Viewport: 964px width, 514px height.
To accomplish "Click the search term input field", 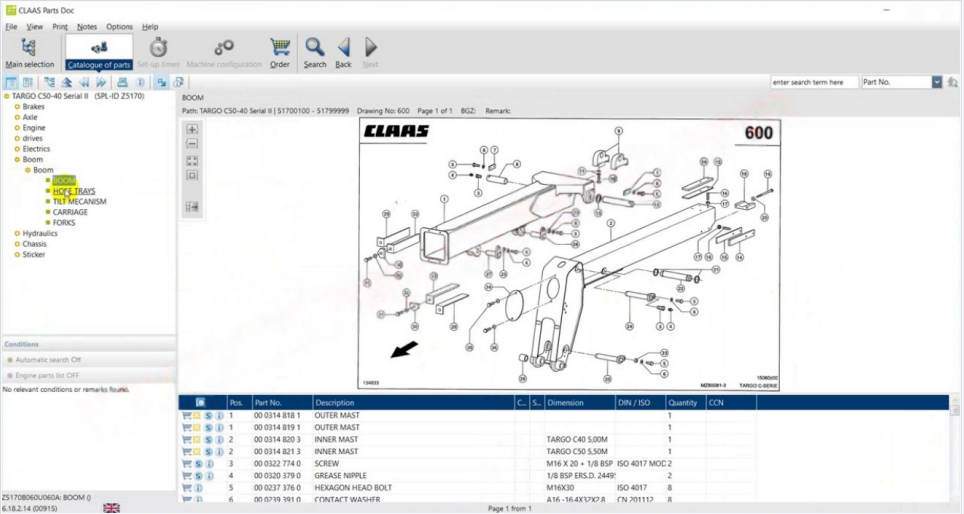I will coord(814,82).
